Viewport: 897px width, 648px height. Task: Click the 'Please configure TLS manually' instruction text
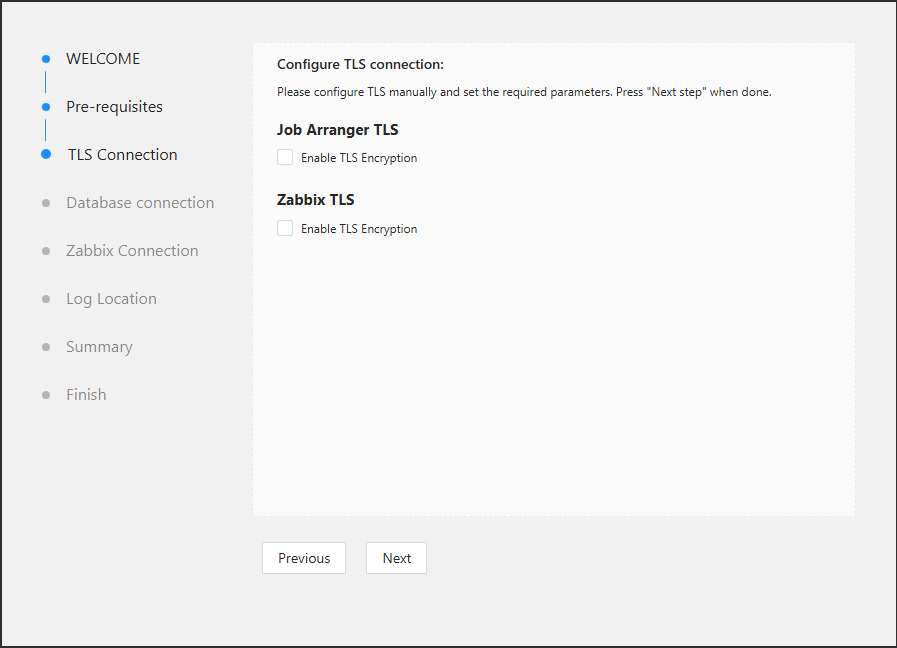click(524, 92)
